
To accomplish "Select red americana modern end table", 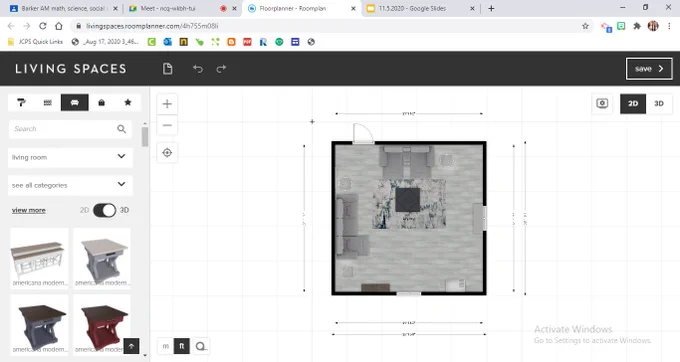I will pyautogui.click(x=102, y=325).
